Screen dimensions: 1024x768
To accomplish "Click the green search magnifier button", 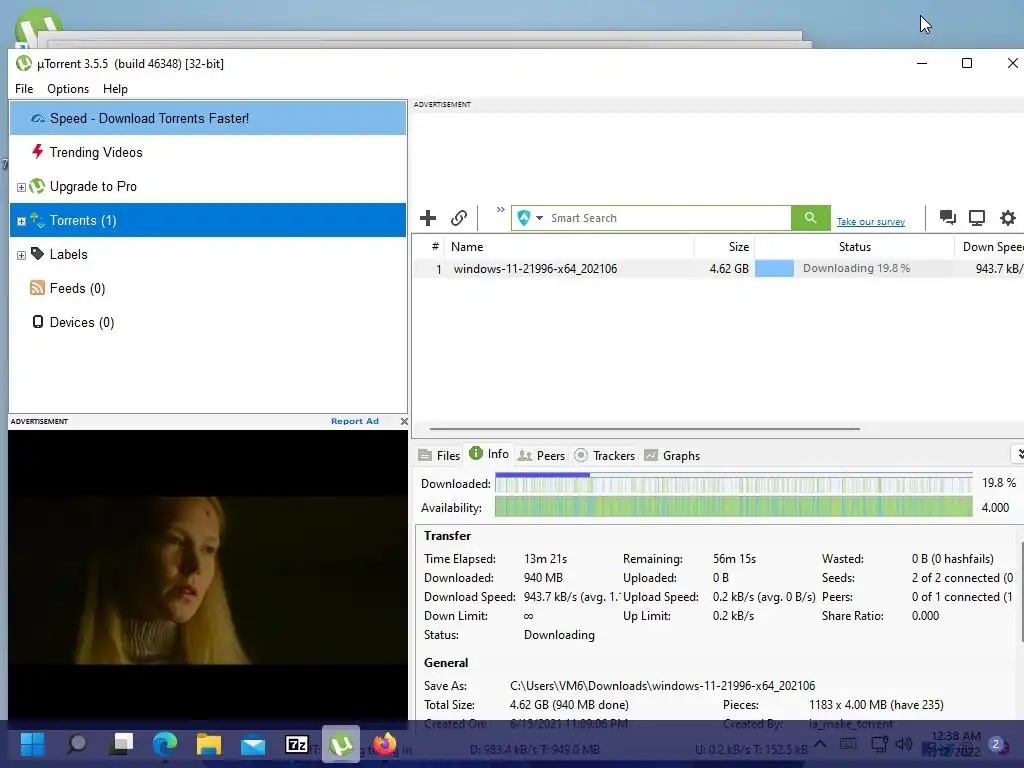I will [810, 218].
